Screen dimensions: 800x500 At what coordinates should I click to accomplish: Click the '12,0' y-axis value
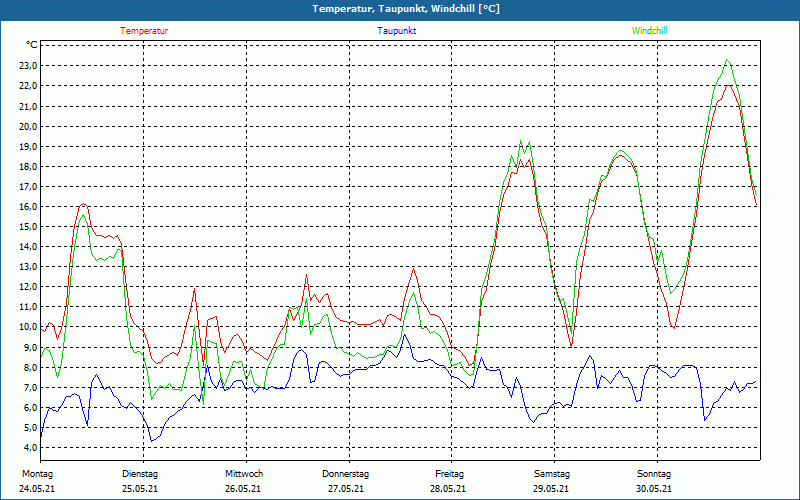(x=28, y=286)
